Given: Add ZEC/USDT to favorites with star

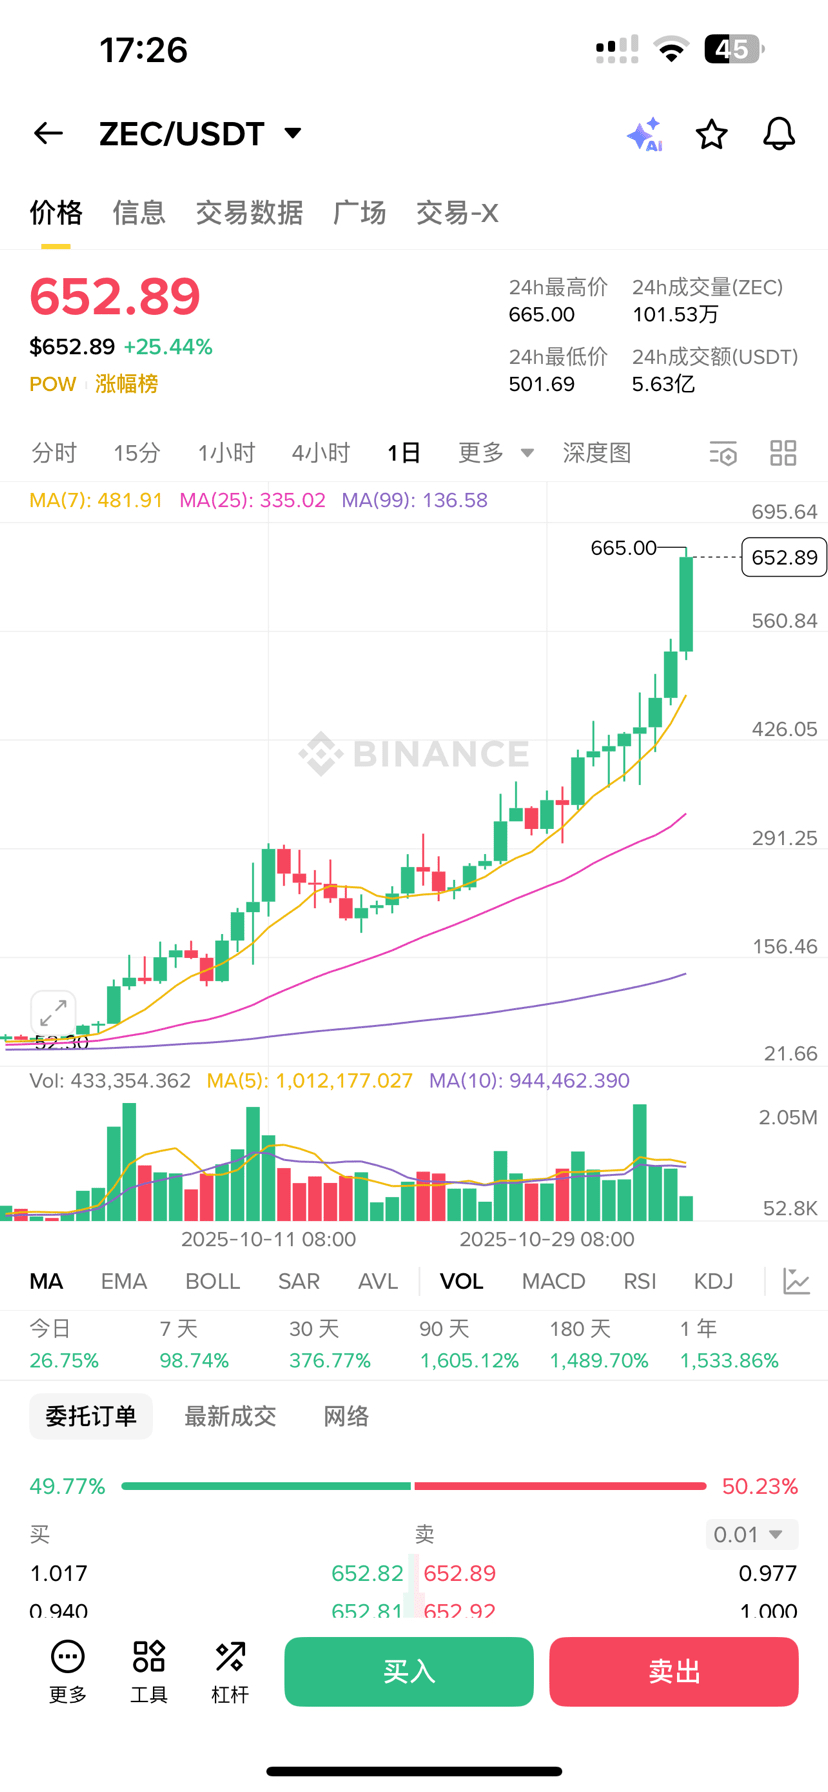Looking at the screenshot, I should [x=711, y=134].
